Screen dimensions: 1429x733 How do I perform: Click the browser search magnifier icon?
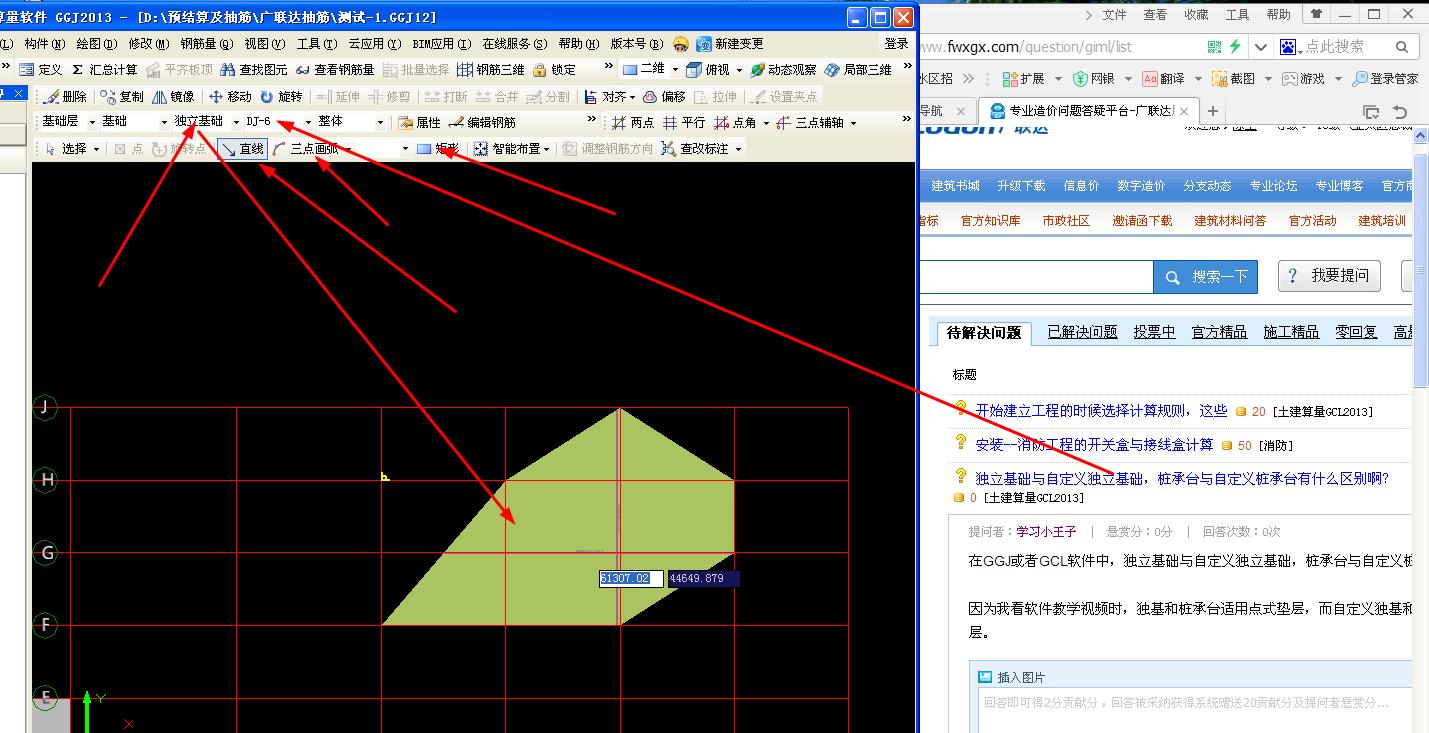click(x=1402, y=47)
